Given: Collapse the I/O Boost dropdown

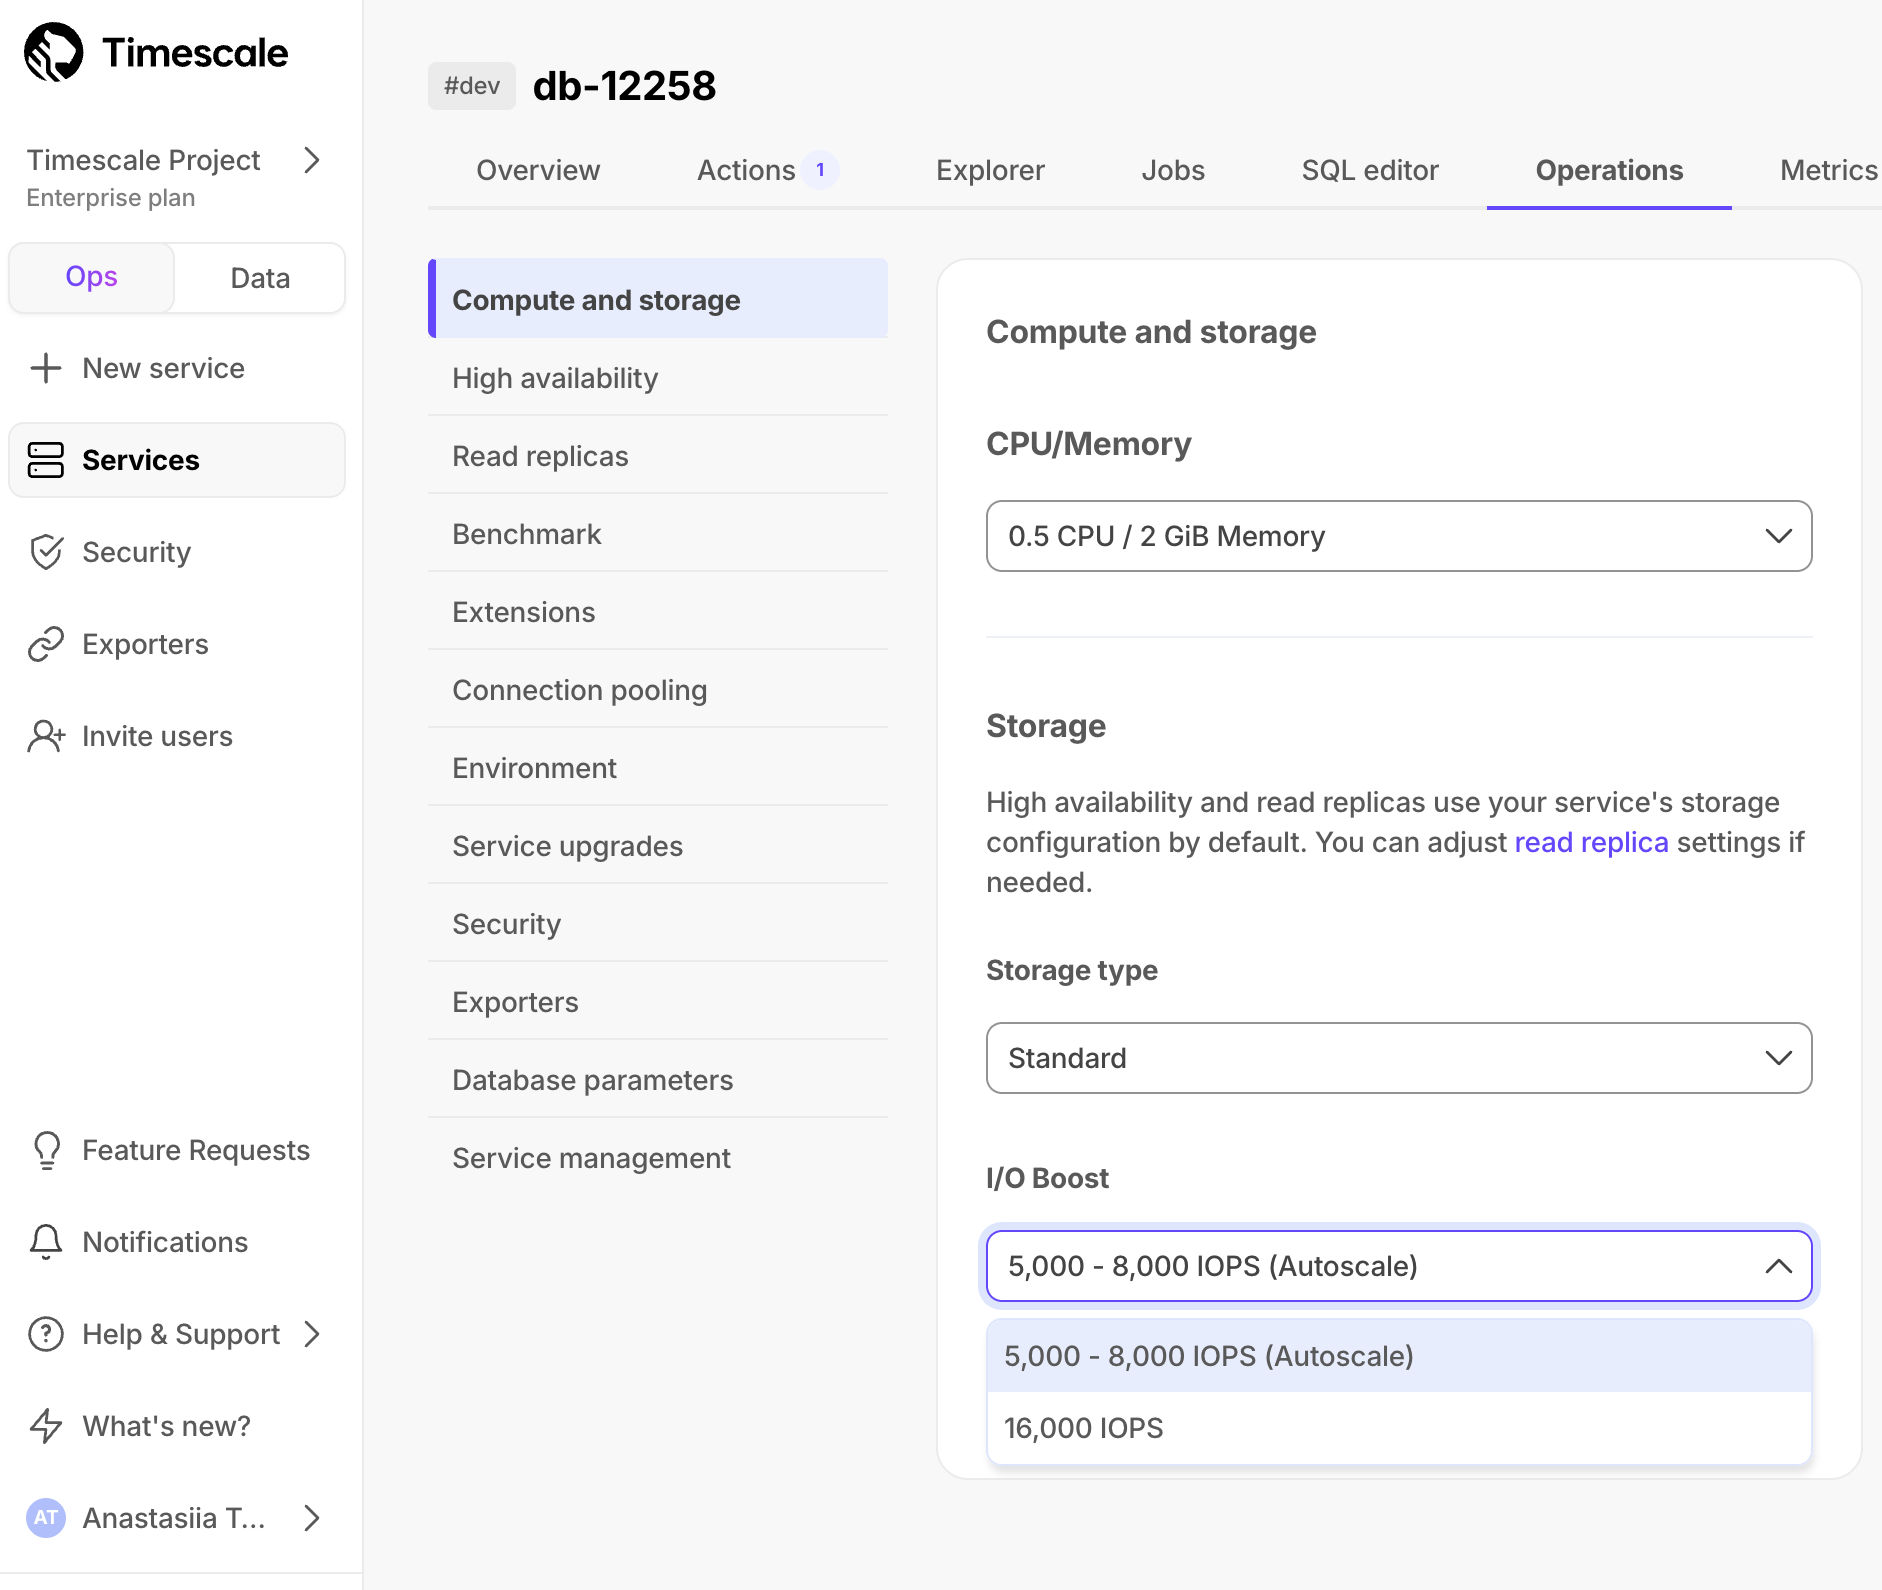Looking at the screenshot, I should [1399, 1266].
